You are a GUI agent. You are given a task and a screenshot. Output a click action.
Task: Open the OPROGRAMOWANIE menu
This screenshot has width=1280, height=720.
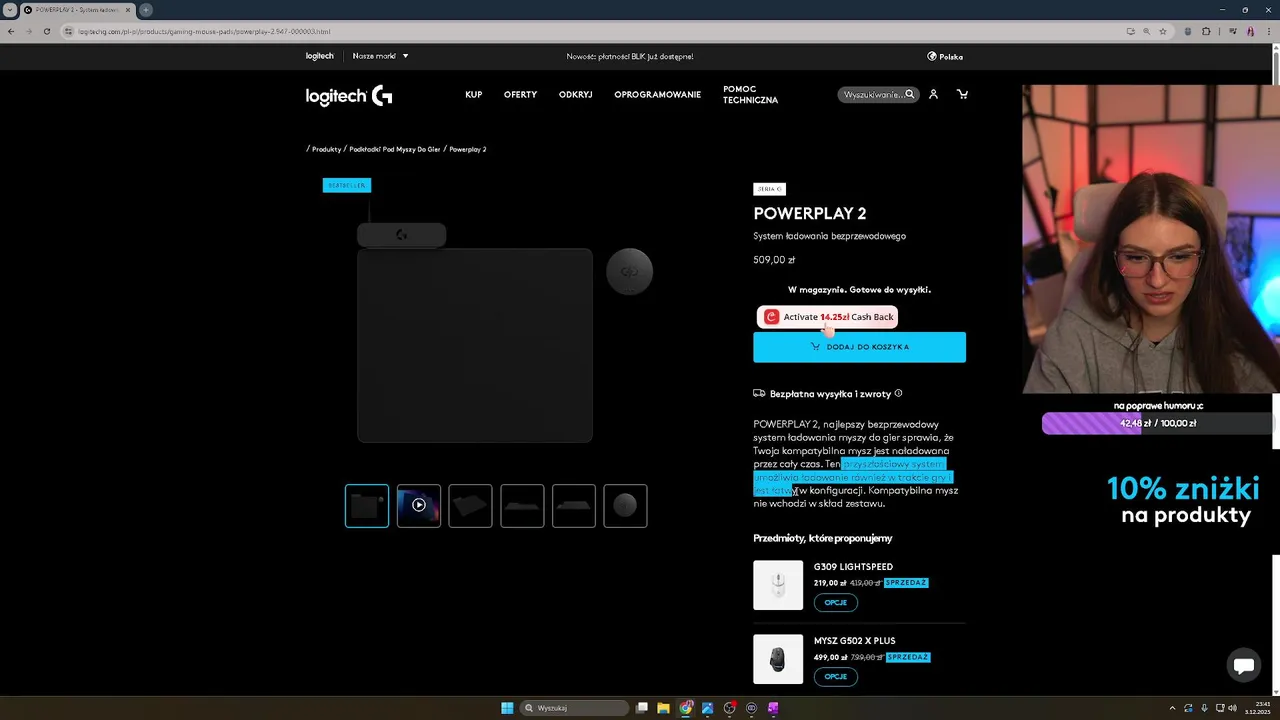coord(658,95)
